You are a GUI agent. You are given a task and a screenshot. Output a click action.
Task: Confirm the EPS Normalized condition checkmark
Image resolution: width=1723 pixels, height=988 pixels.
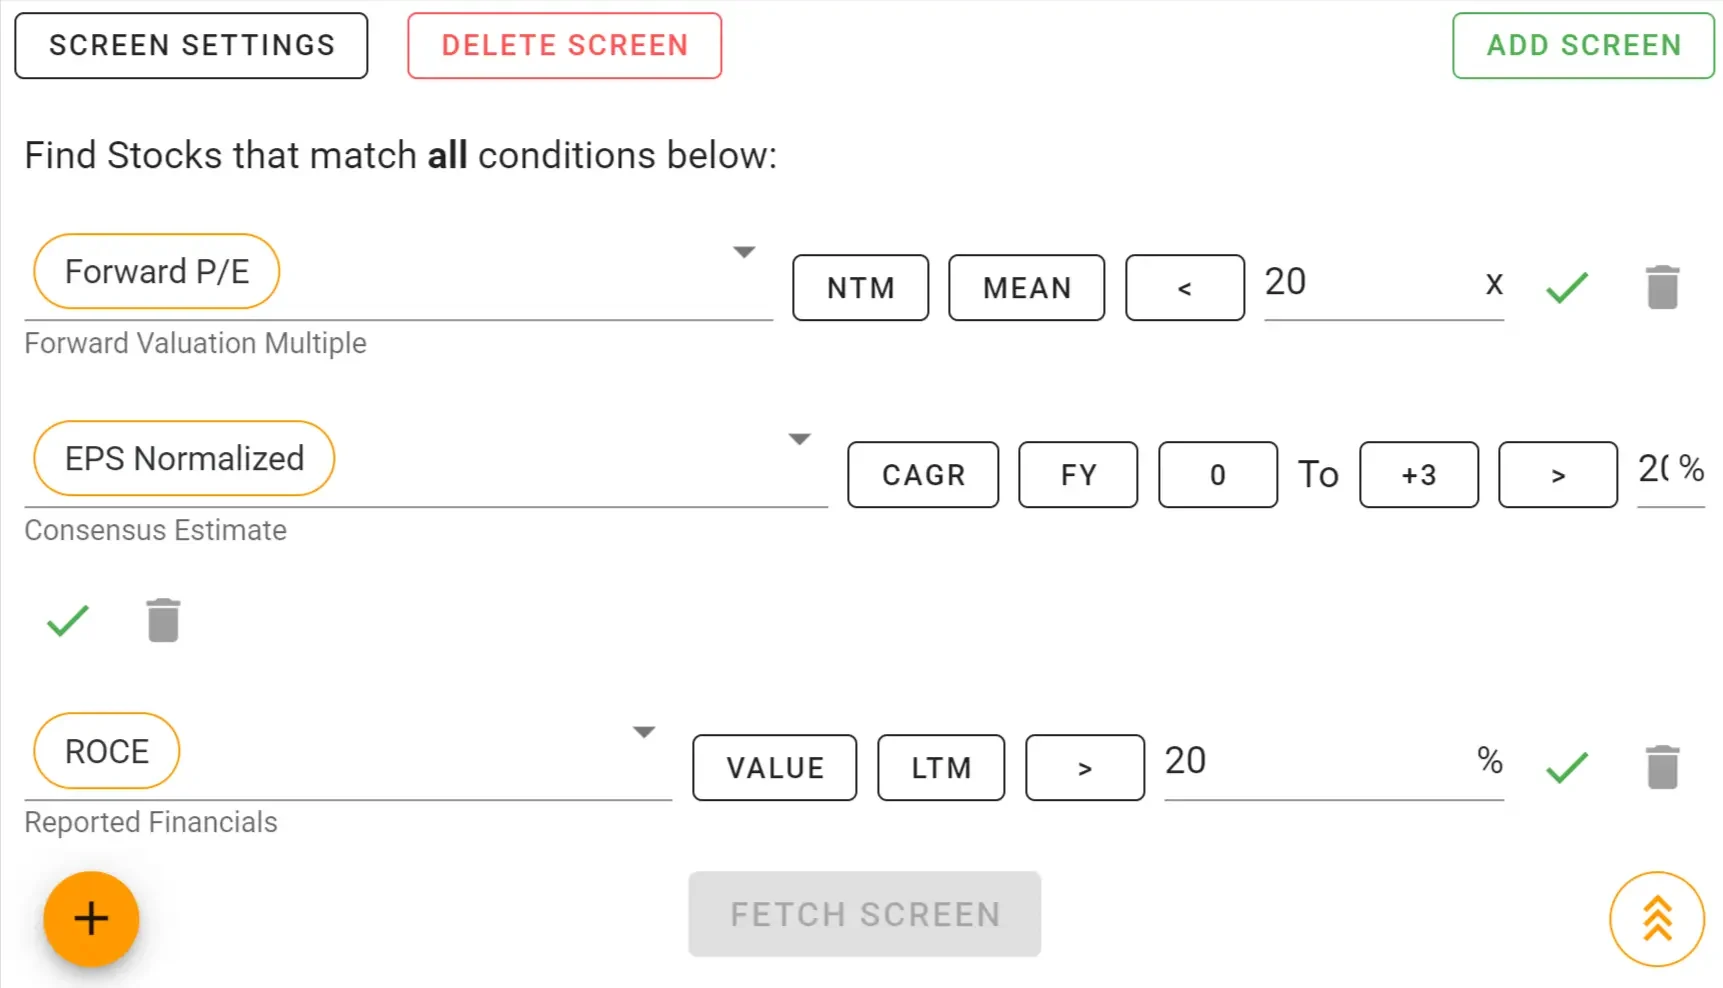[x=68, y=621]
